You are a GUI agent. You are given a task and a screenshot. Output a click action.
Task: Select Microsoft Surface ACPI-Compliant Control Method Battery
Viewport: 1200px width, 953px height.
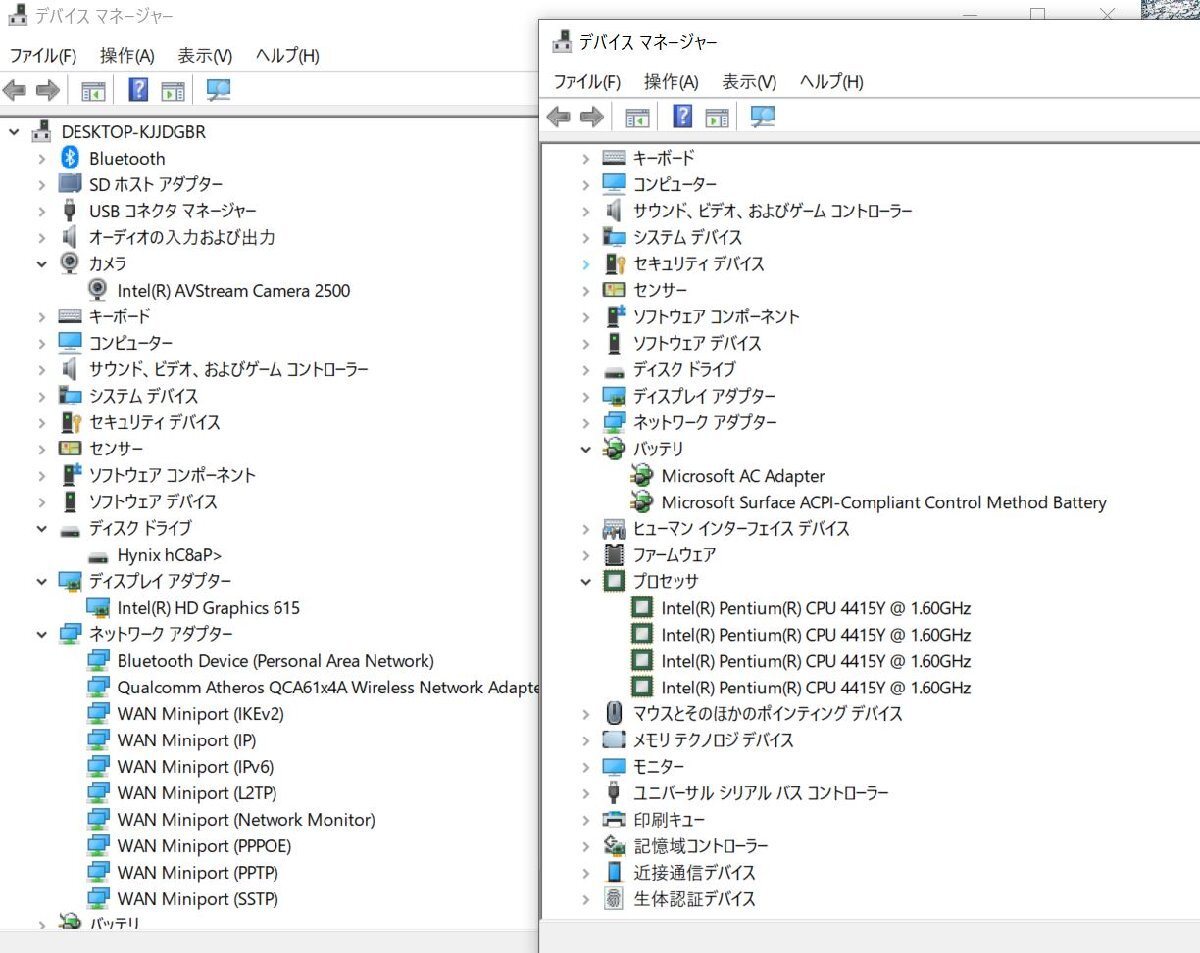point(884,502)
